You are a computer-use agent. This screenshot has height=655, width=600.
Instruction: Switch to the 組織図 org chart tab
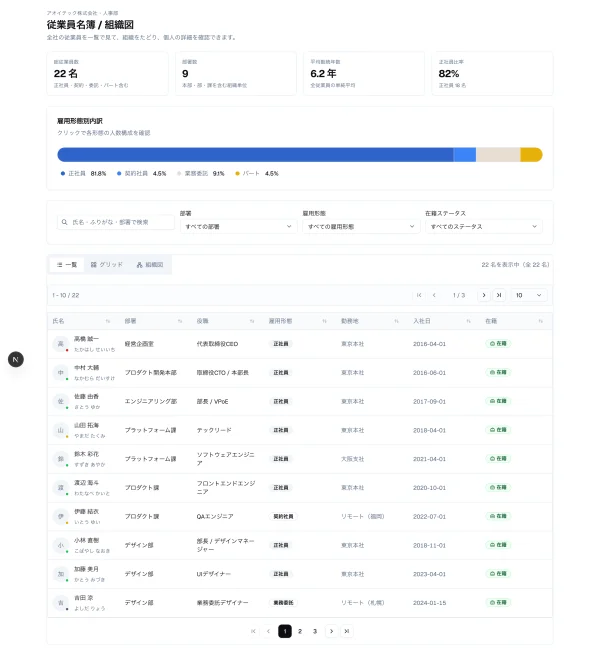[150, 265]
